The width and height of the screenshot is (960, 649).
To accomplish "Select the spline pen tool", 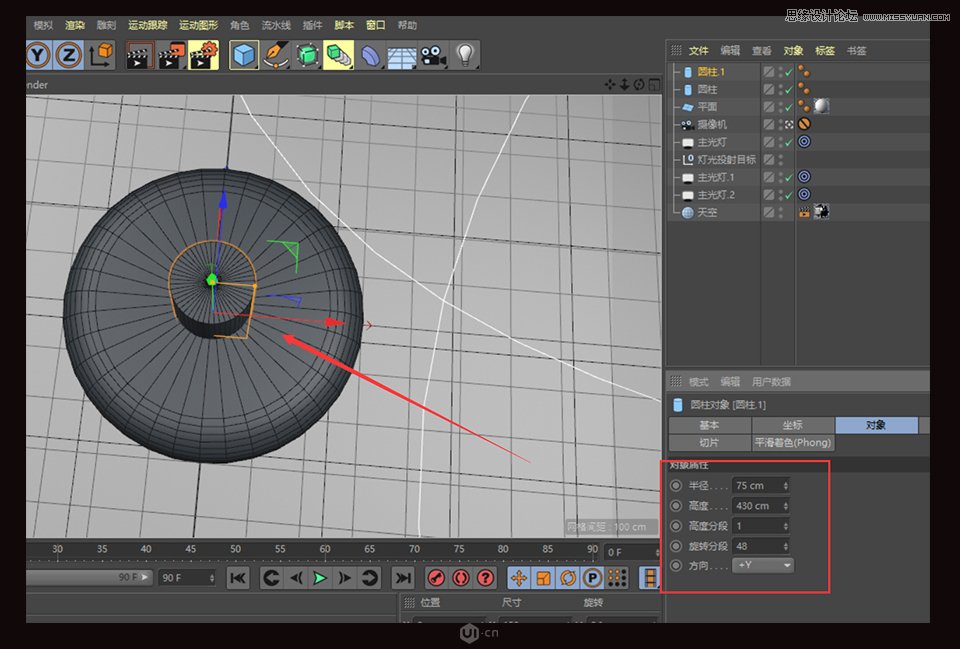I will pos(275,55).
